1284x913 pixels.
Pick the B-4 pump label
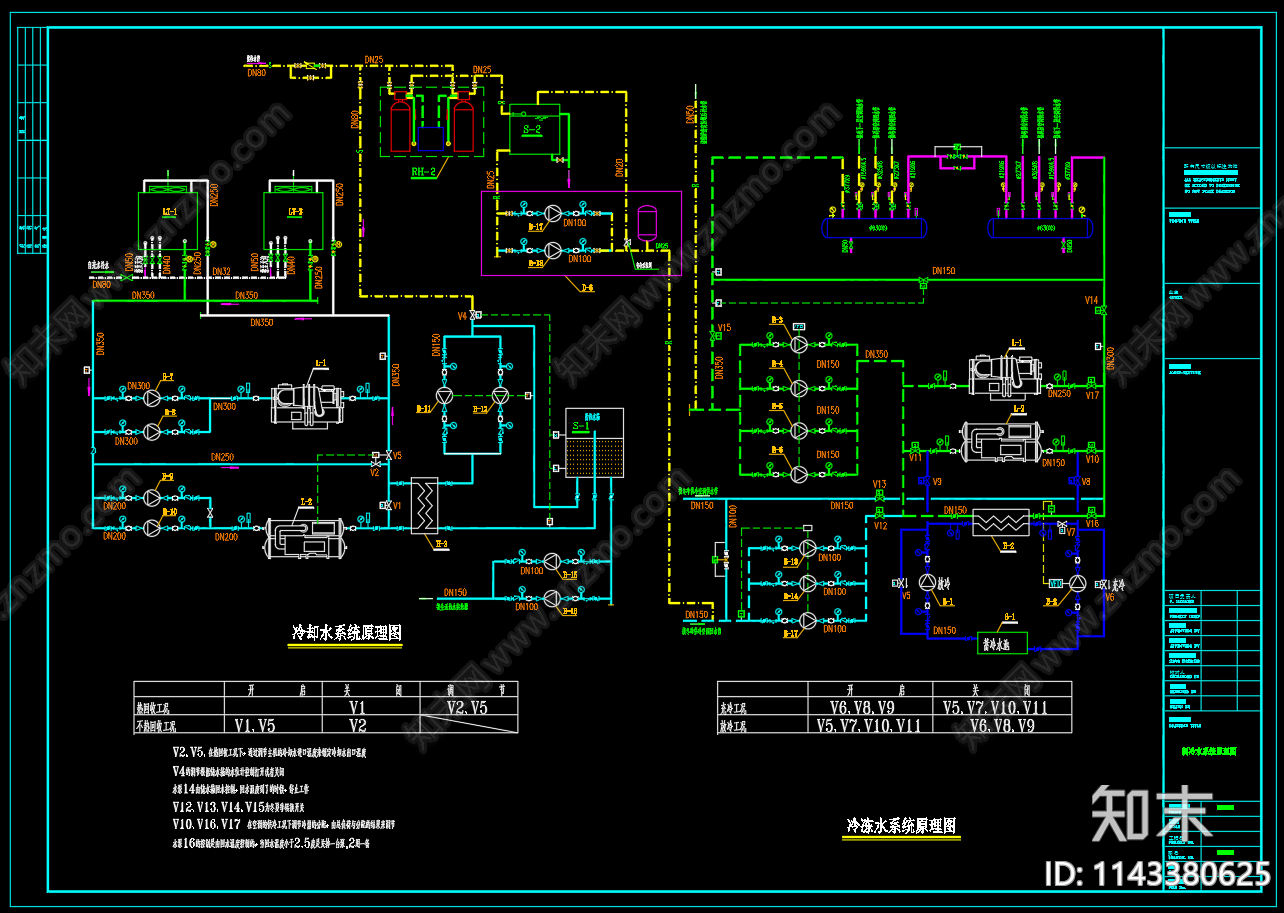[777, 364]
